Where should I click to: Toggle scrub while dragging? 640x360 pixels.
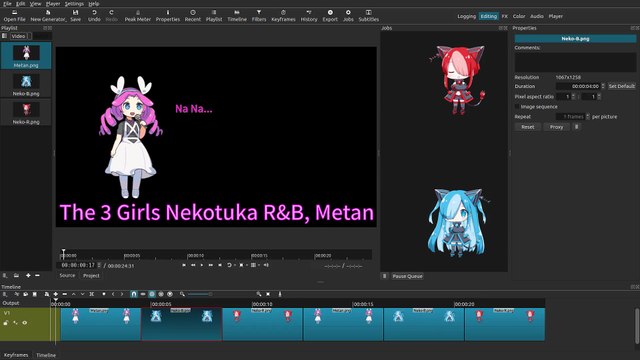point(143,294)
